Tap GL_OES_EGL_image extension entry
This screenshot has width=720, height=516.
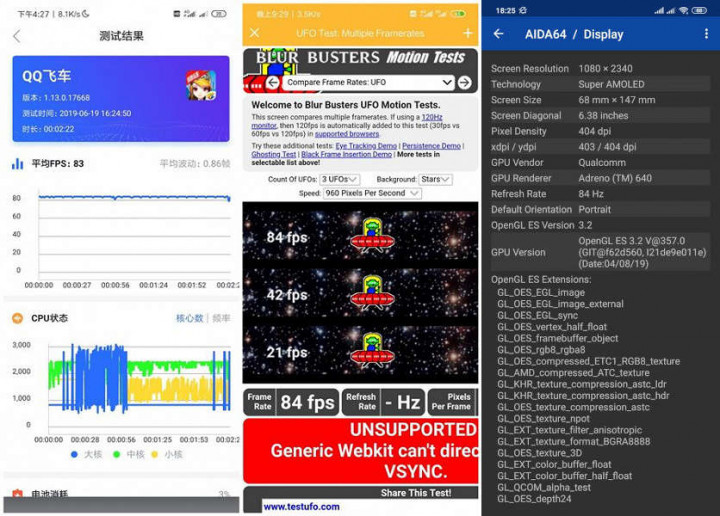pos(541,292)
